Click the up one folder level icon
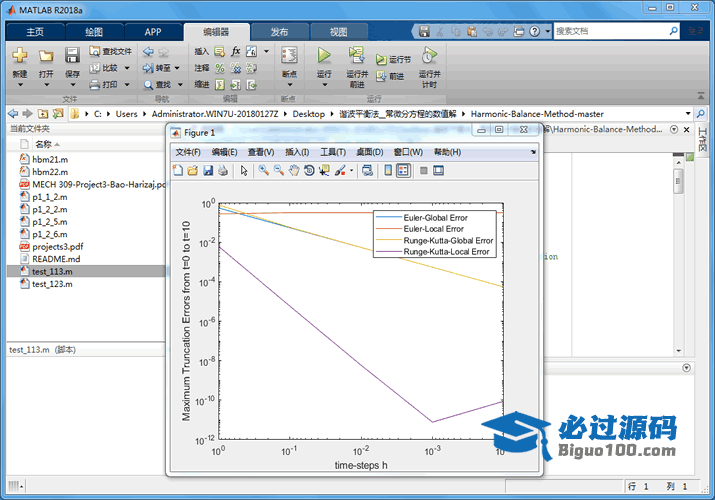Image resolution: width=715 pixels, height=500 pixels. pyautogui.click(x=43, y=113)
